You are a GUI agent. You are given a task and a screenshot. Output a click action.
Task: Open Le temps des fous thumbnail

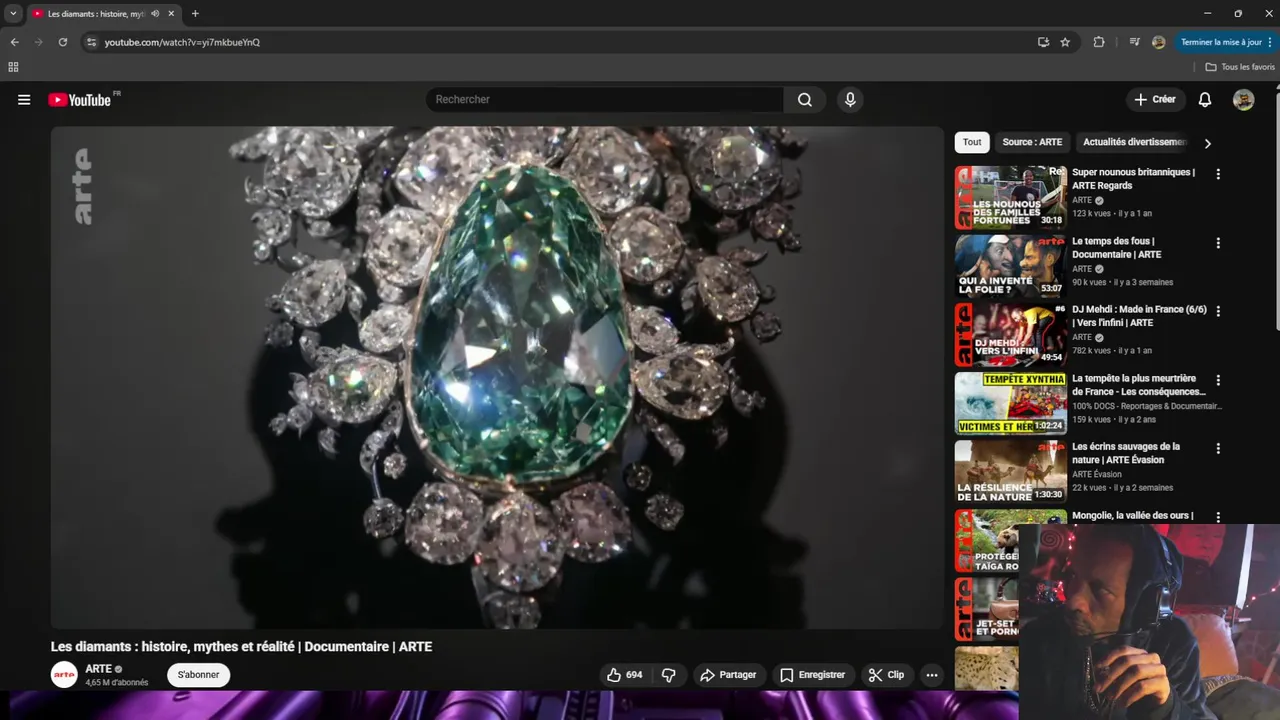1010,266
